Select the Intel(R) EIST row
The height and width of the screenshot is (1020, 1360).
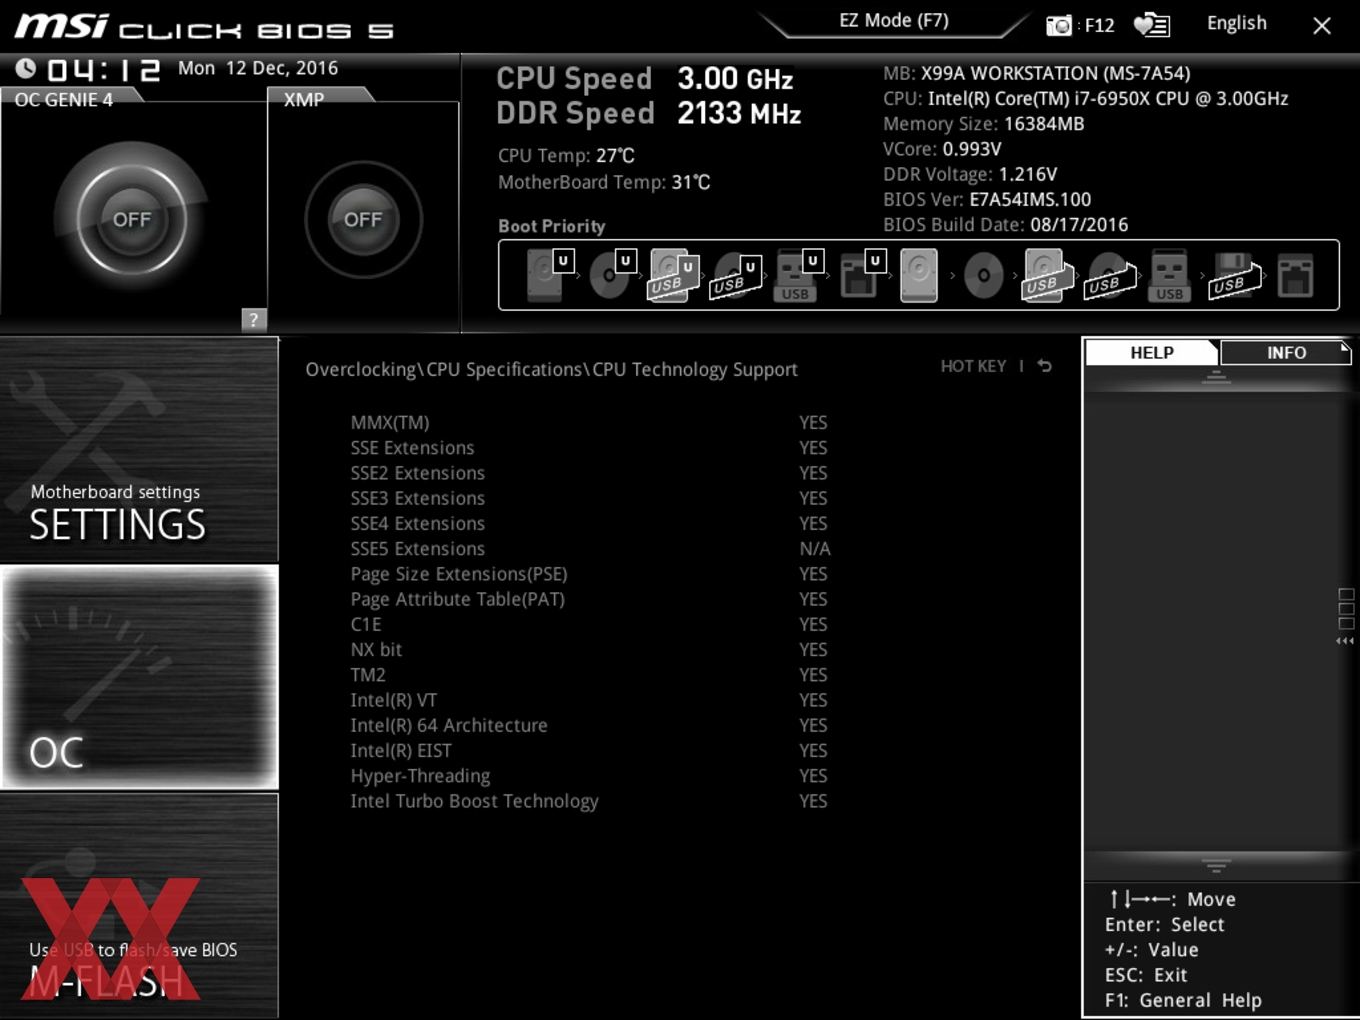(x=590, y=750)
